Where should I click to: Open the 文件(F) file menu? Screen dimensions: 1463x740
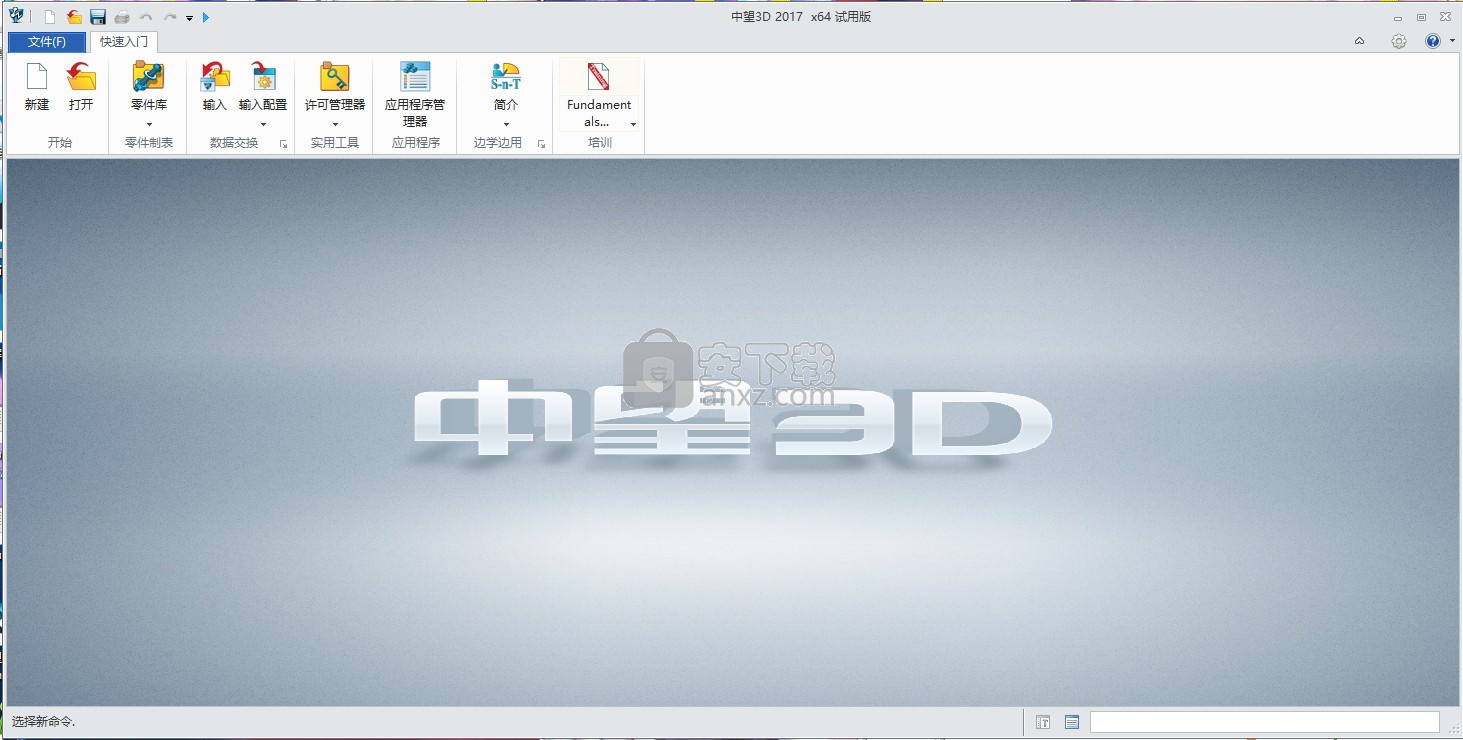pos(47,42)
